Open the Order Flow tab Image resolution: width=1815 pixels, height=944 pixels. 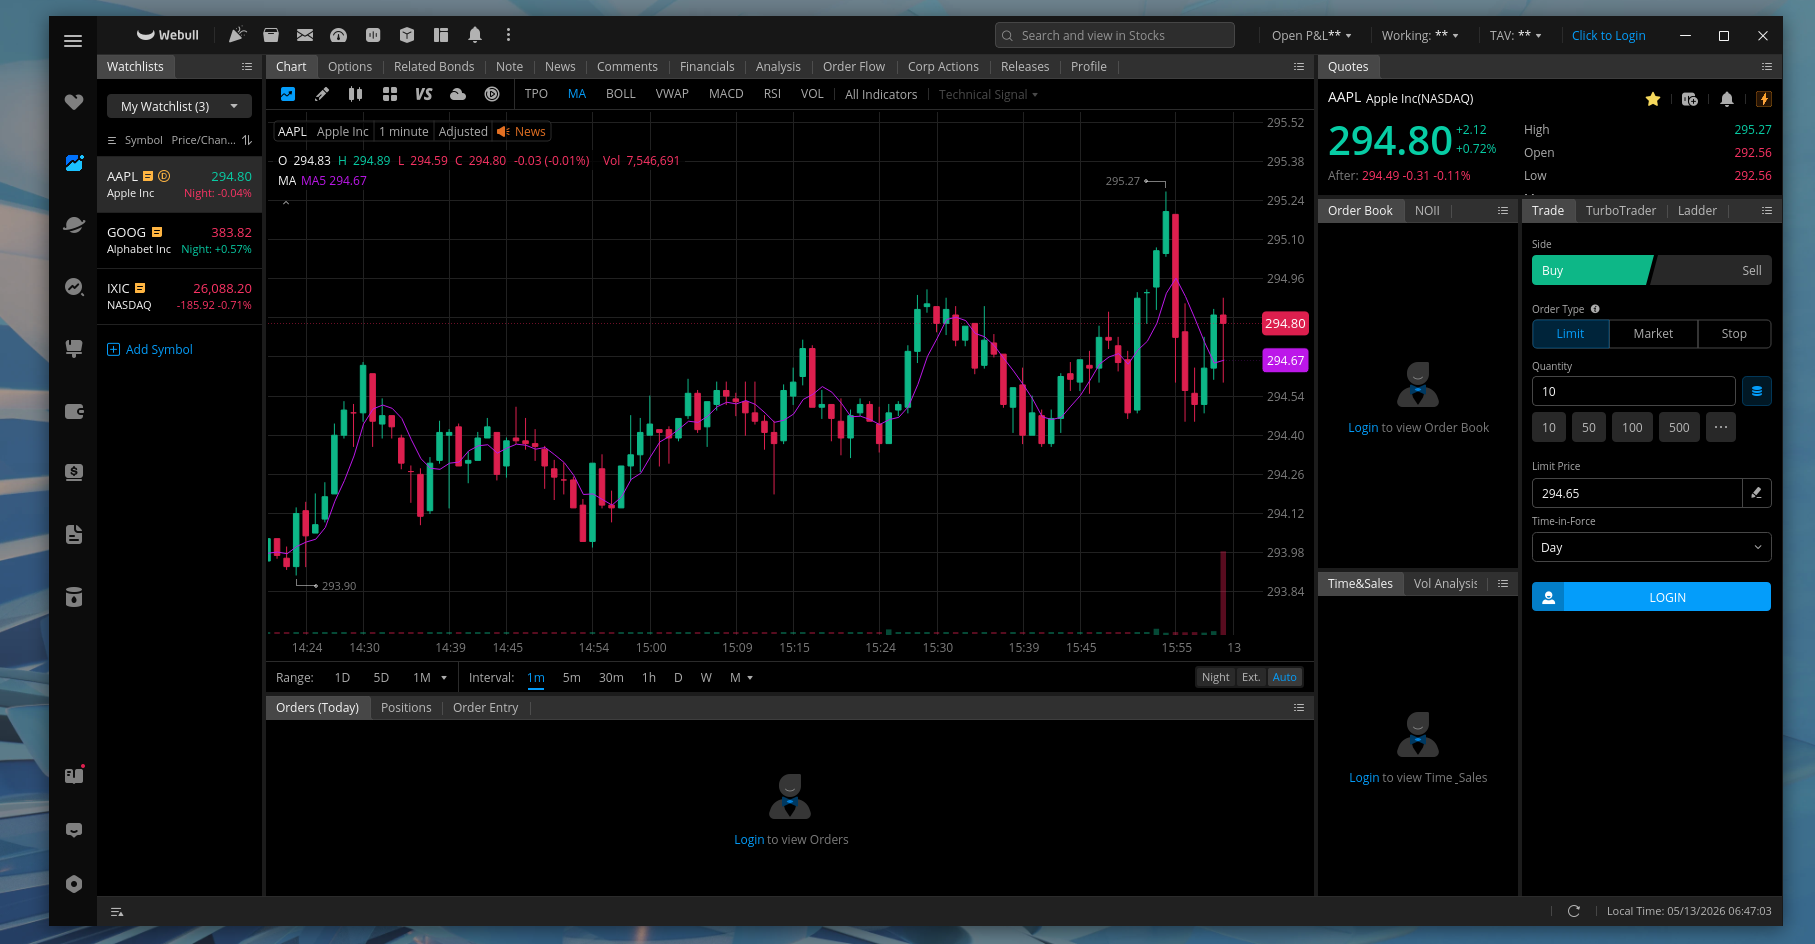click(854, 67)
